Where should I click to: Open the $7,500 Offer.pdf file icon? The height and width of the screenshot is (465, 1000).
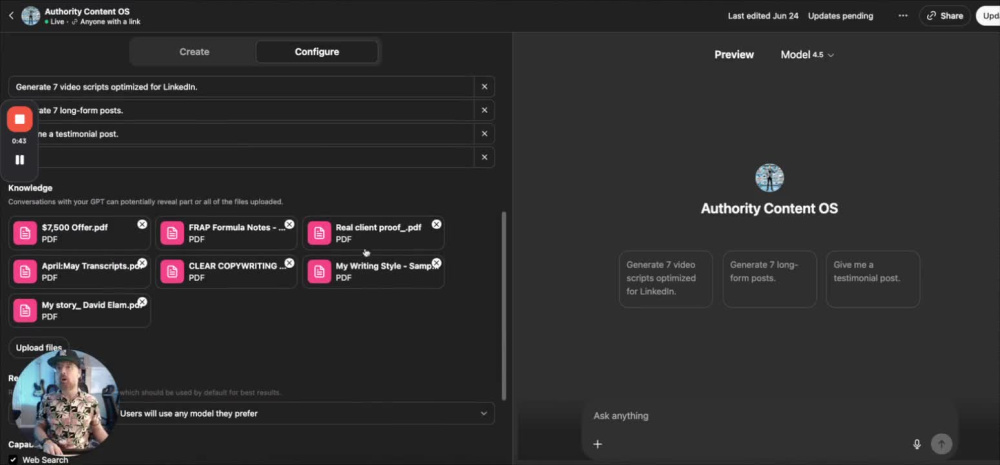coord(25,233)
